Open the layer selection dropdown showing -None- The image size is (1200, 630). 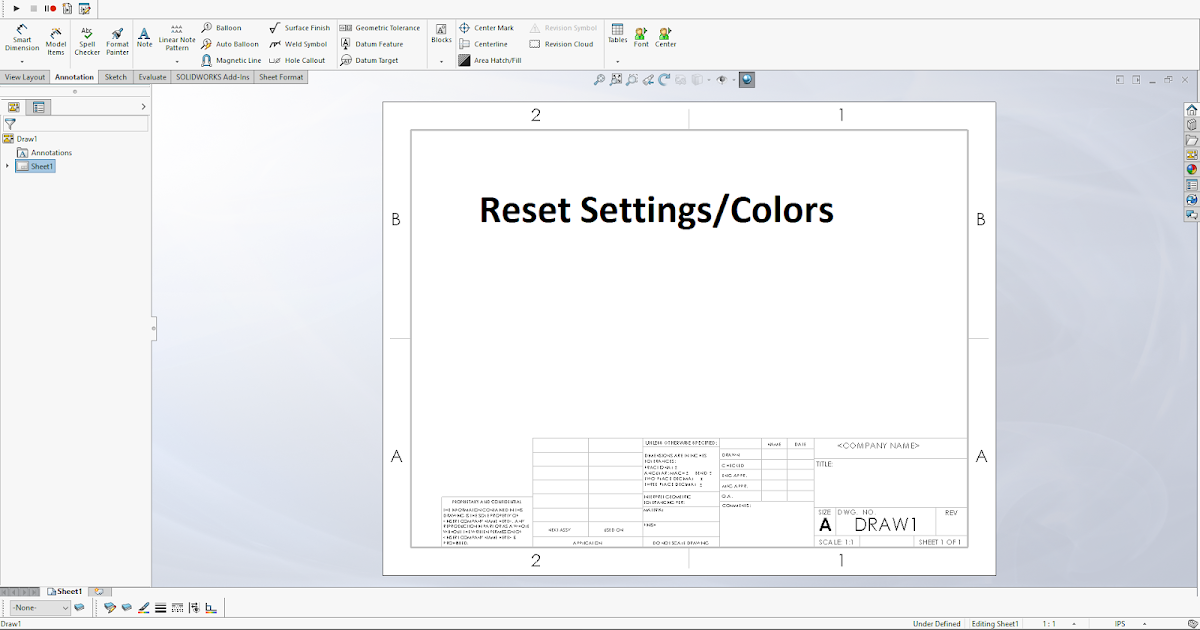click(x=38, y=607)
